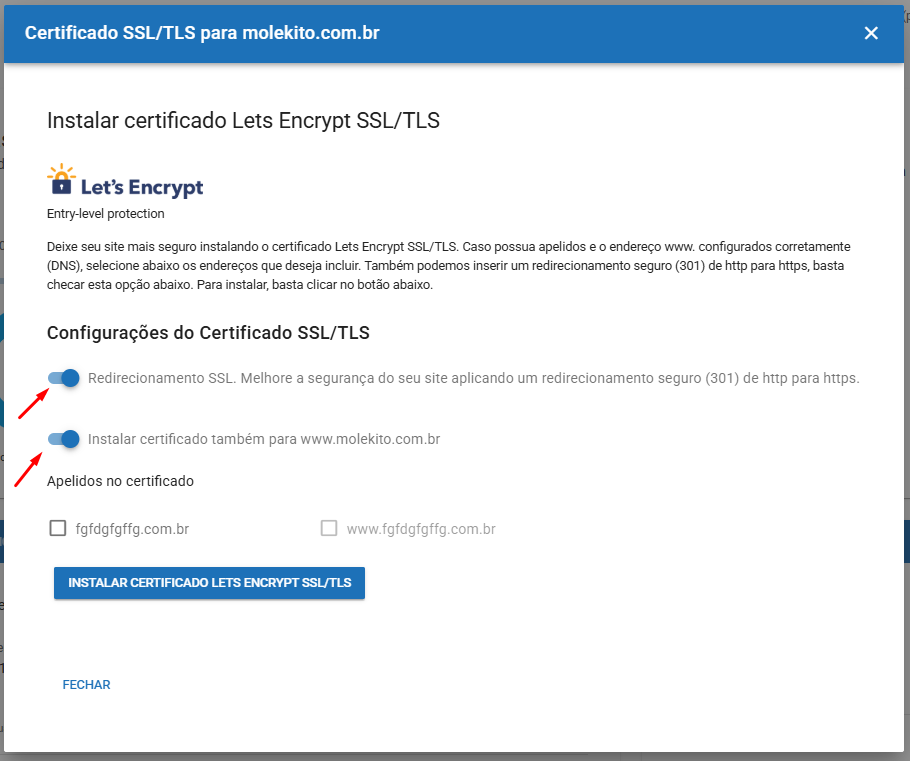Click the fgfdgfgffg.com.br alias label text

pos(132,529)
